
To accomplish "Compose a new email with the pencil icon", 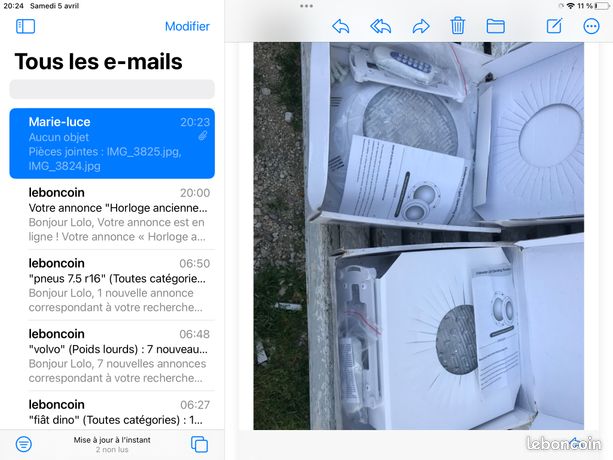I will pyautogui.click(x=554, y=26).
